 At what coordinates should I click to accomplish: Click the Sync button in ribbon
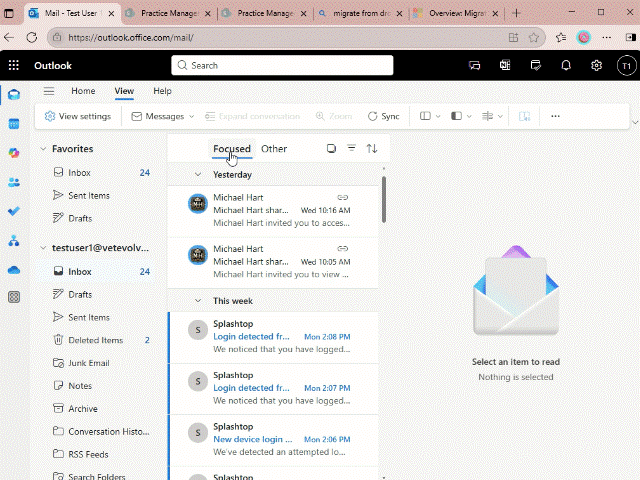tap(383, 116)
